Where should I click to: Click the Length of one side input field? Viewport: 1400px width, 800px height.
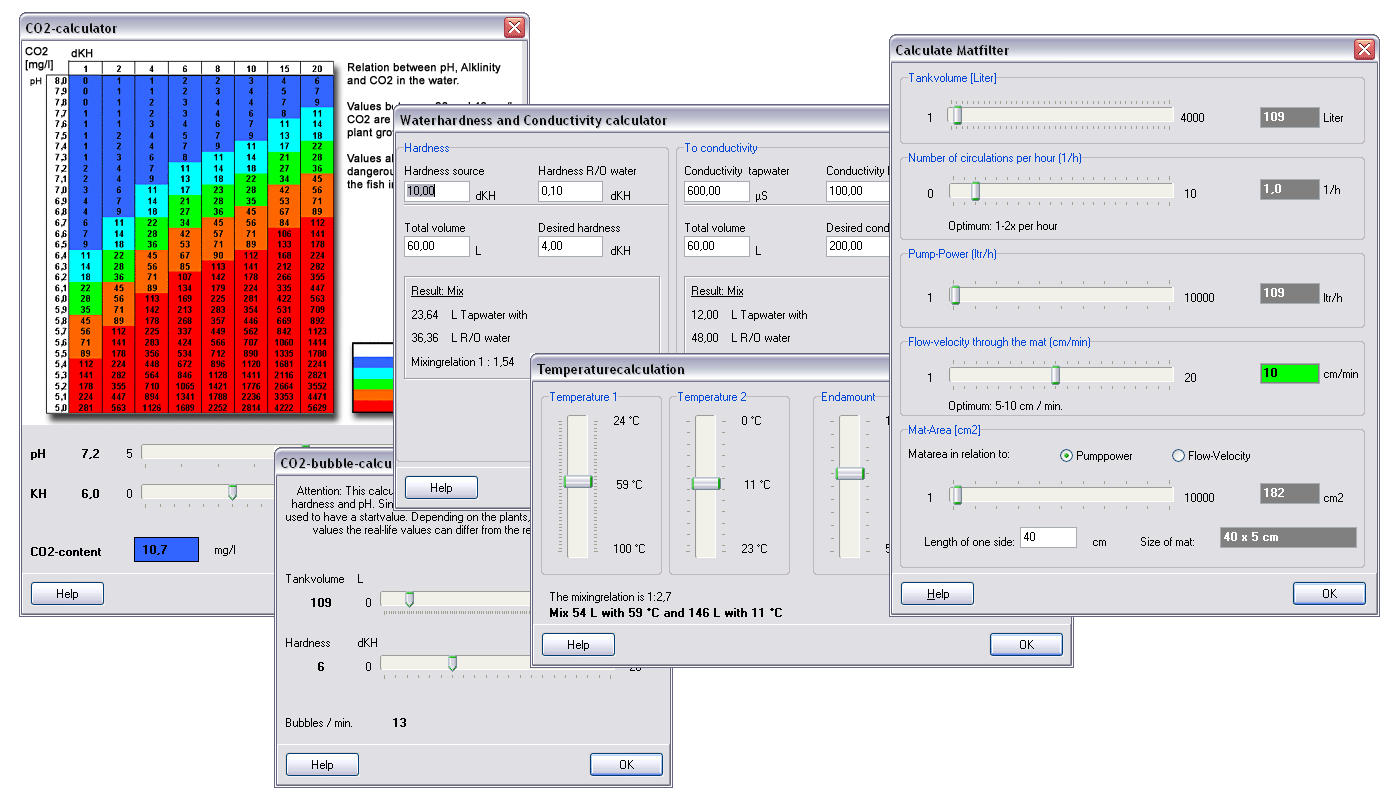pos(1047,537)
